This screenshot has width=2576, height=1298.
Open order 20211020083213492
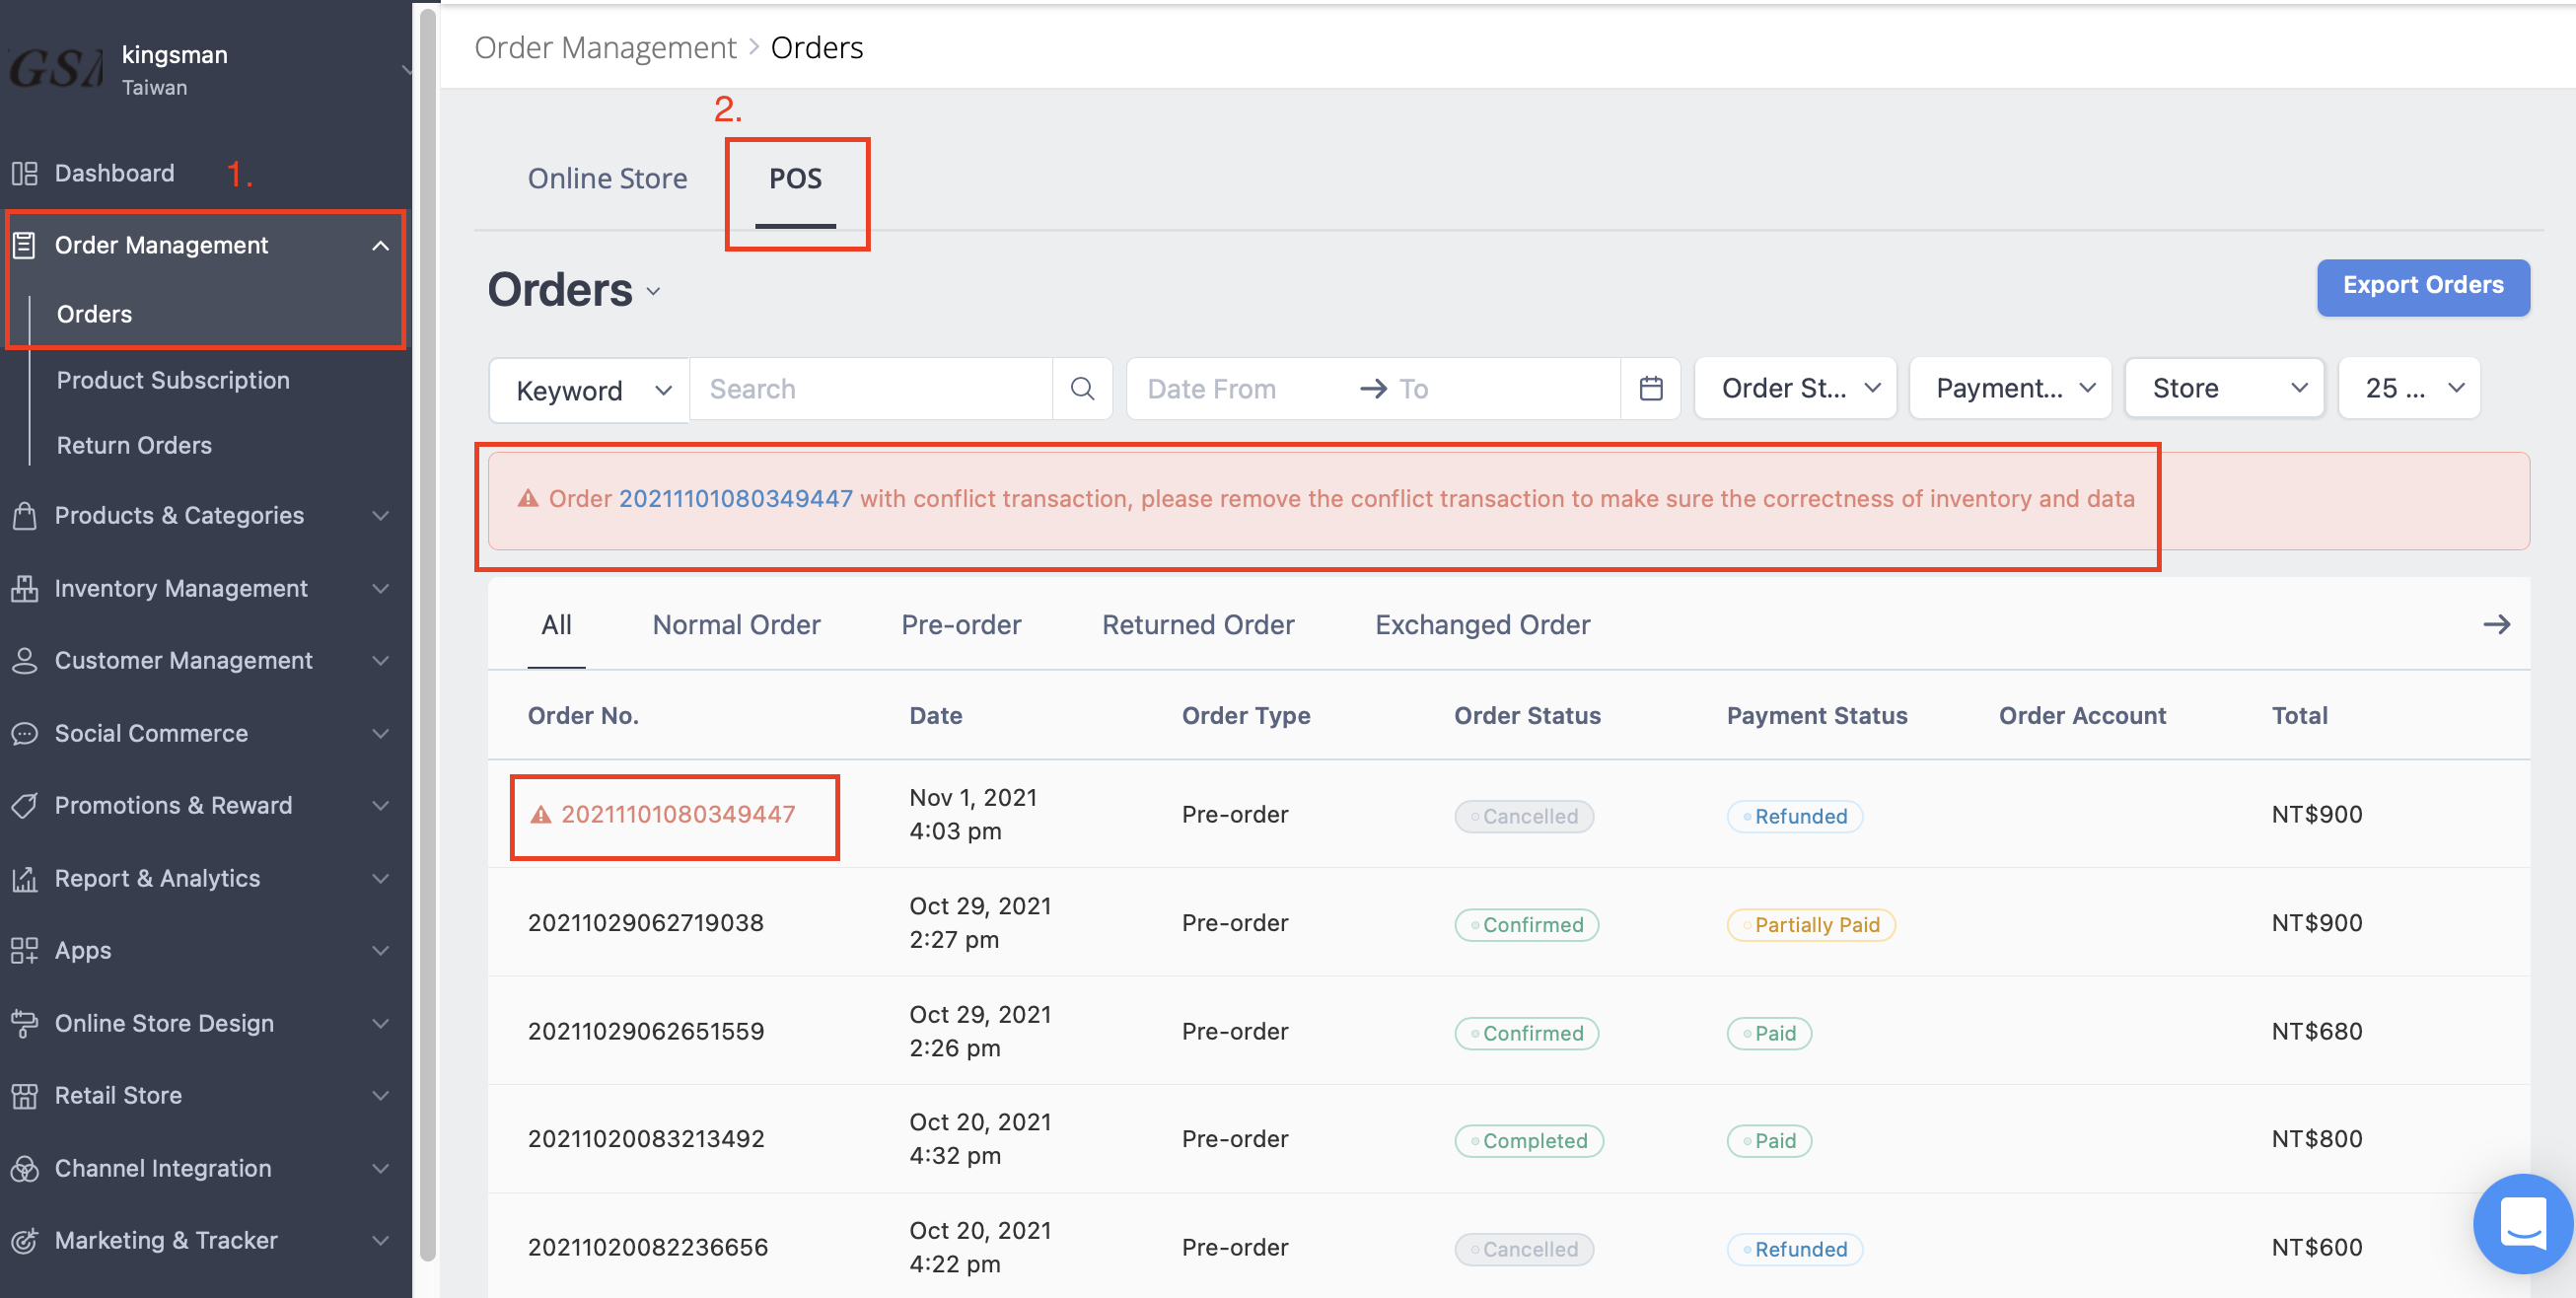[645, 1139]
